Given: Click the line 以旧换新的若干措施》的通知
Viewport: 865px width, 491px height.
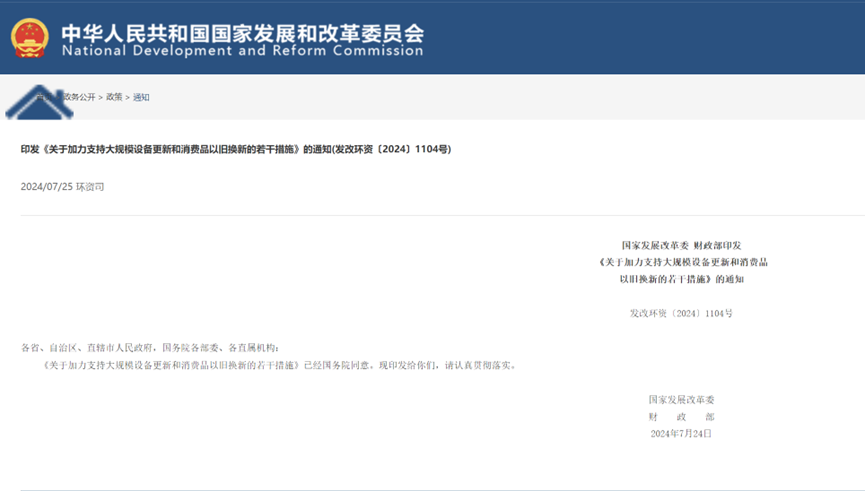Looking at the screenshot, I should [x=681, y=279].
